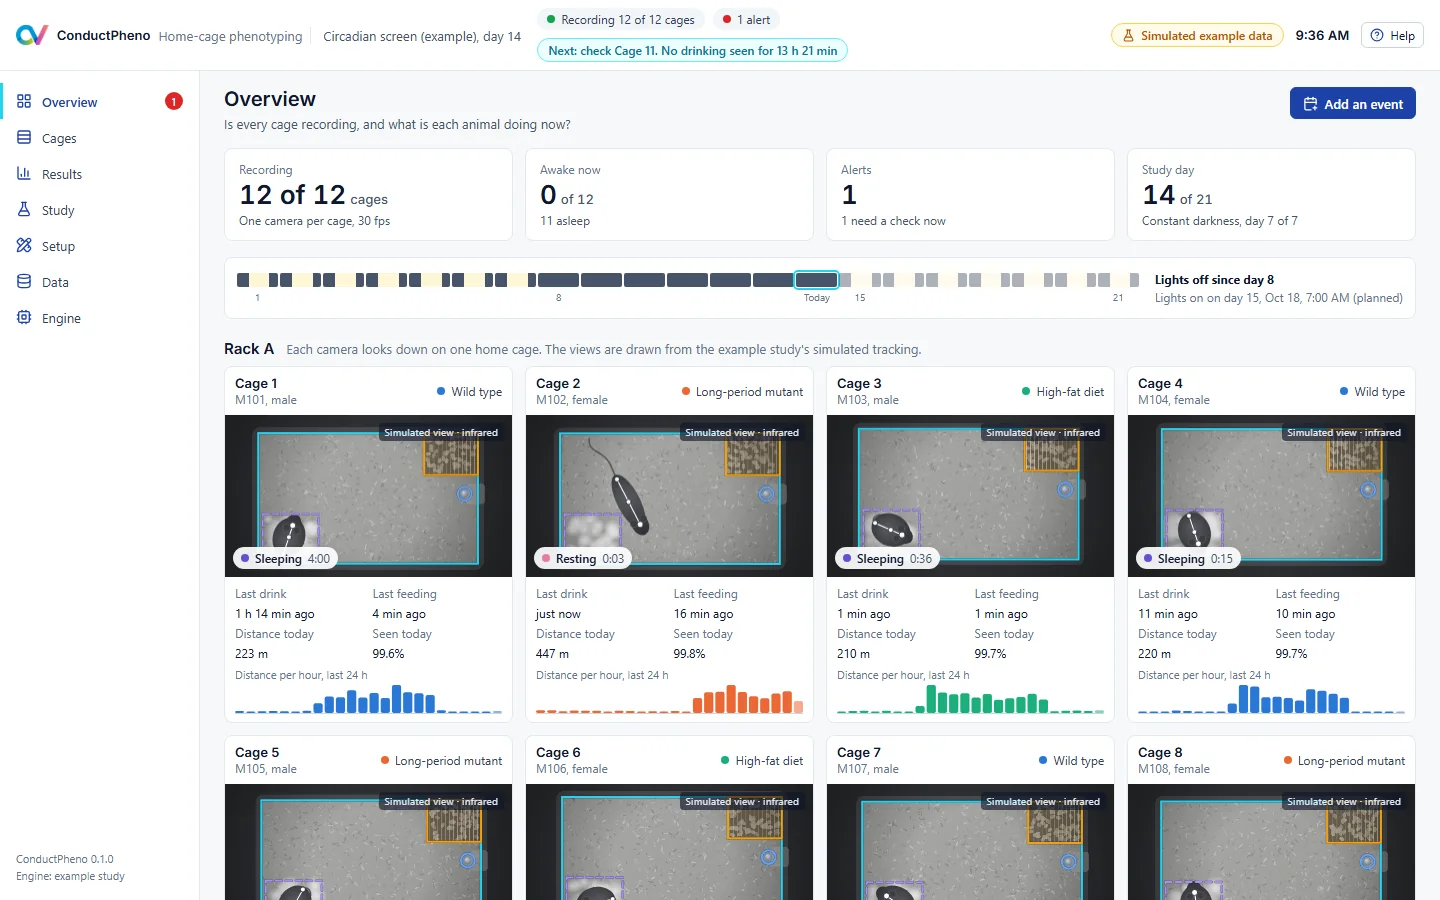Image resolution: width=1440 pixels, height=900 pixels.
Task: Click the Cage 2 distance-per-hour bar chart
Action: [x=669, y=698]
